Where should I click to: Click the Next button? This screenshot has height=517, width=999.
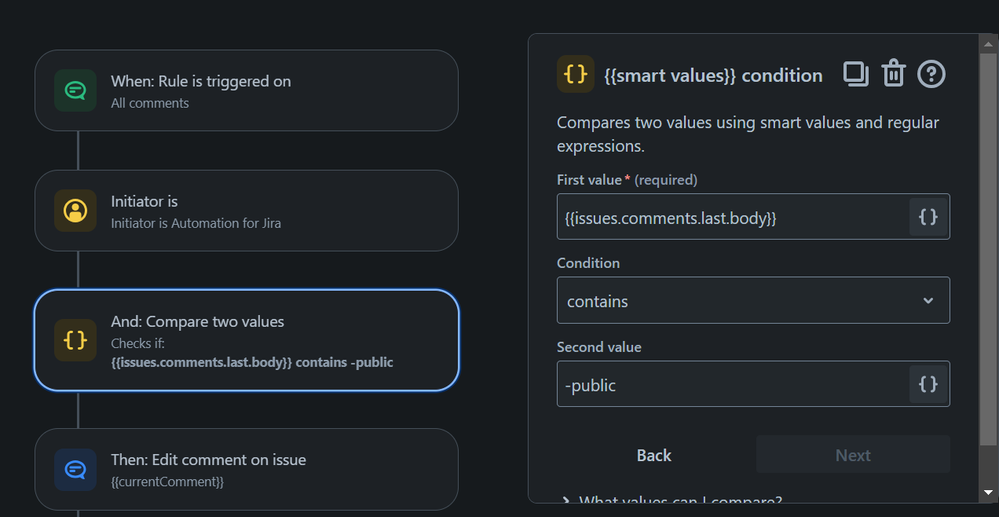pyautogui.click(x=852, y=455)
